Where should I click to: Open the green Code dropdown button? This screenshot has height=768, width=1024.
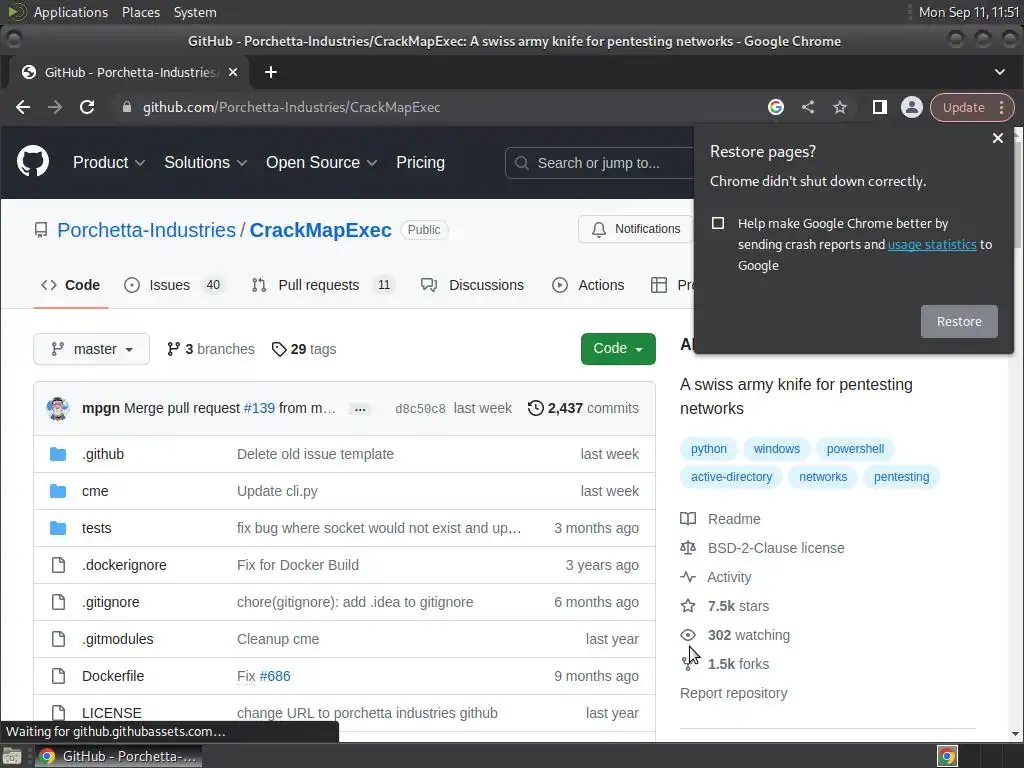click(x=618, y=349)
